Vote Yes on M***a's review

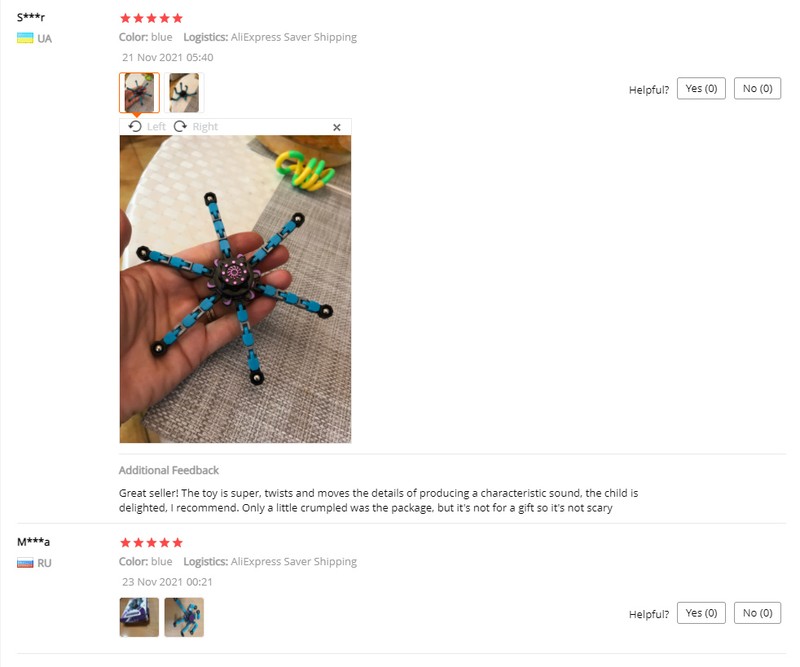click(701, 613)
